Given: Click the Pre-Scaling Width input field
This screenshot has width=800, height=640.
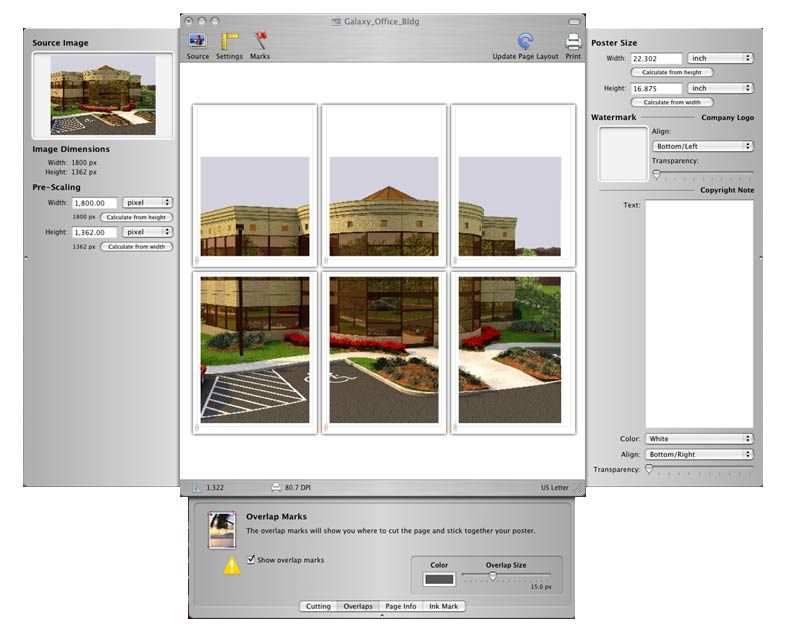Looking at the screenshot, I should tap(94, 203).
